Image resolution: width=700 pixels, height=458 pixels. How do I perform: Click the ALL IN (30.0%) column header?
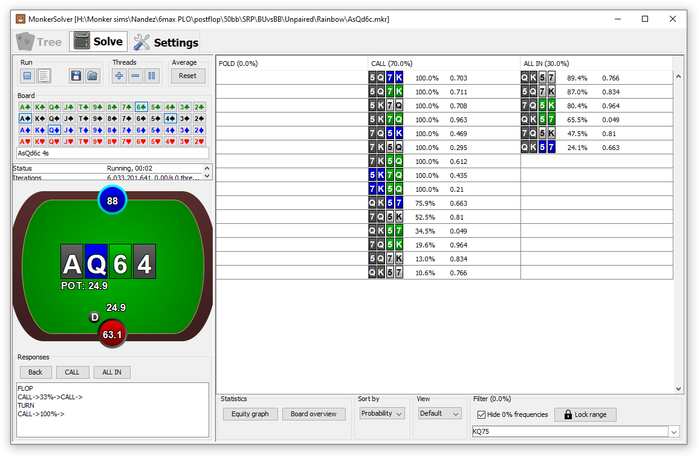[x=597, y=63]
